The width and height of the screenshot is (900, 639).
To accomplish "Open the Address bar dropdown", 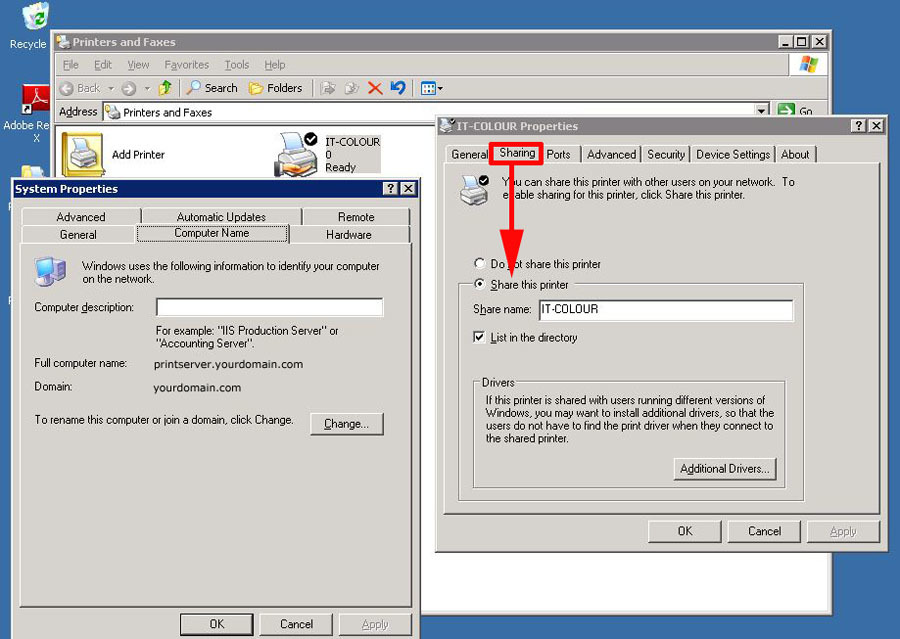I will [x=762, y=110].
